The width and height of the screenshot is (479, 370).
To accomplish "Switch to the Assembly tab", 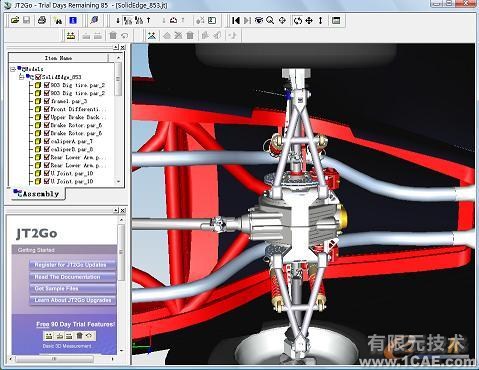I will (37, 194).
